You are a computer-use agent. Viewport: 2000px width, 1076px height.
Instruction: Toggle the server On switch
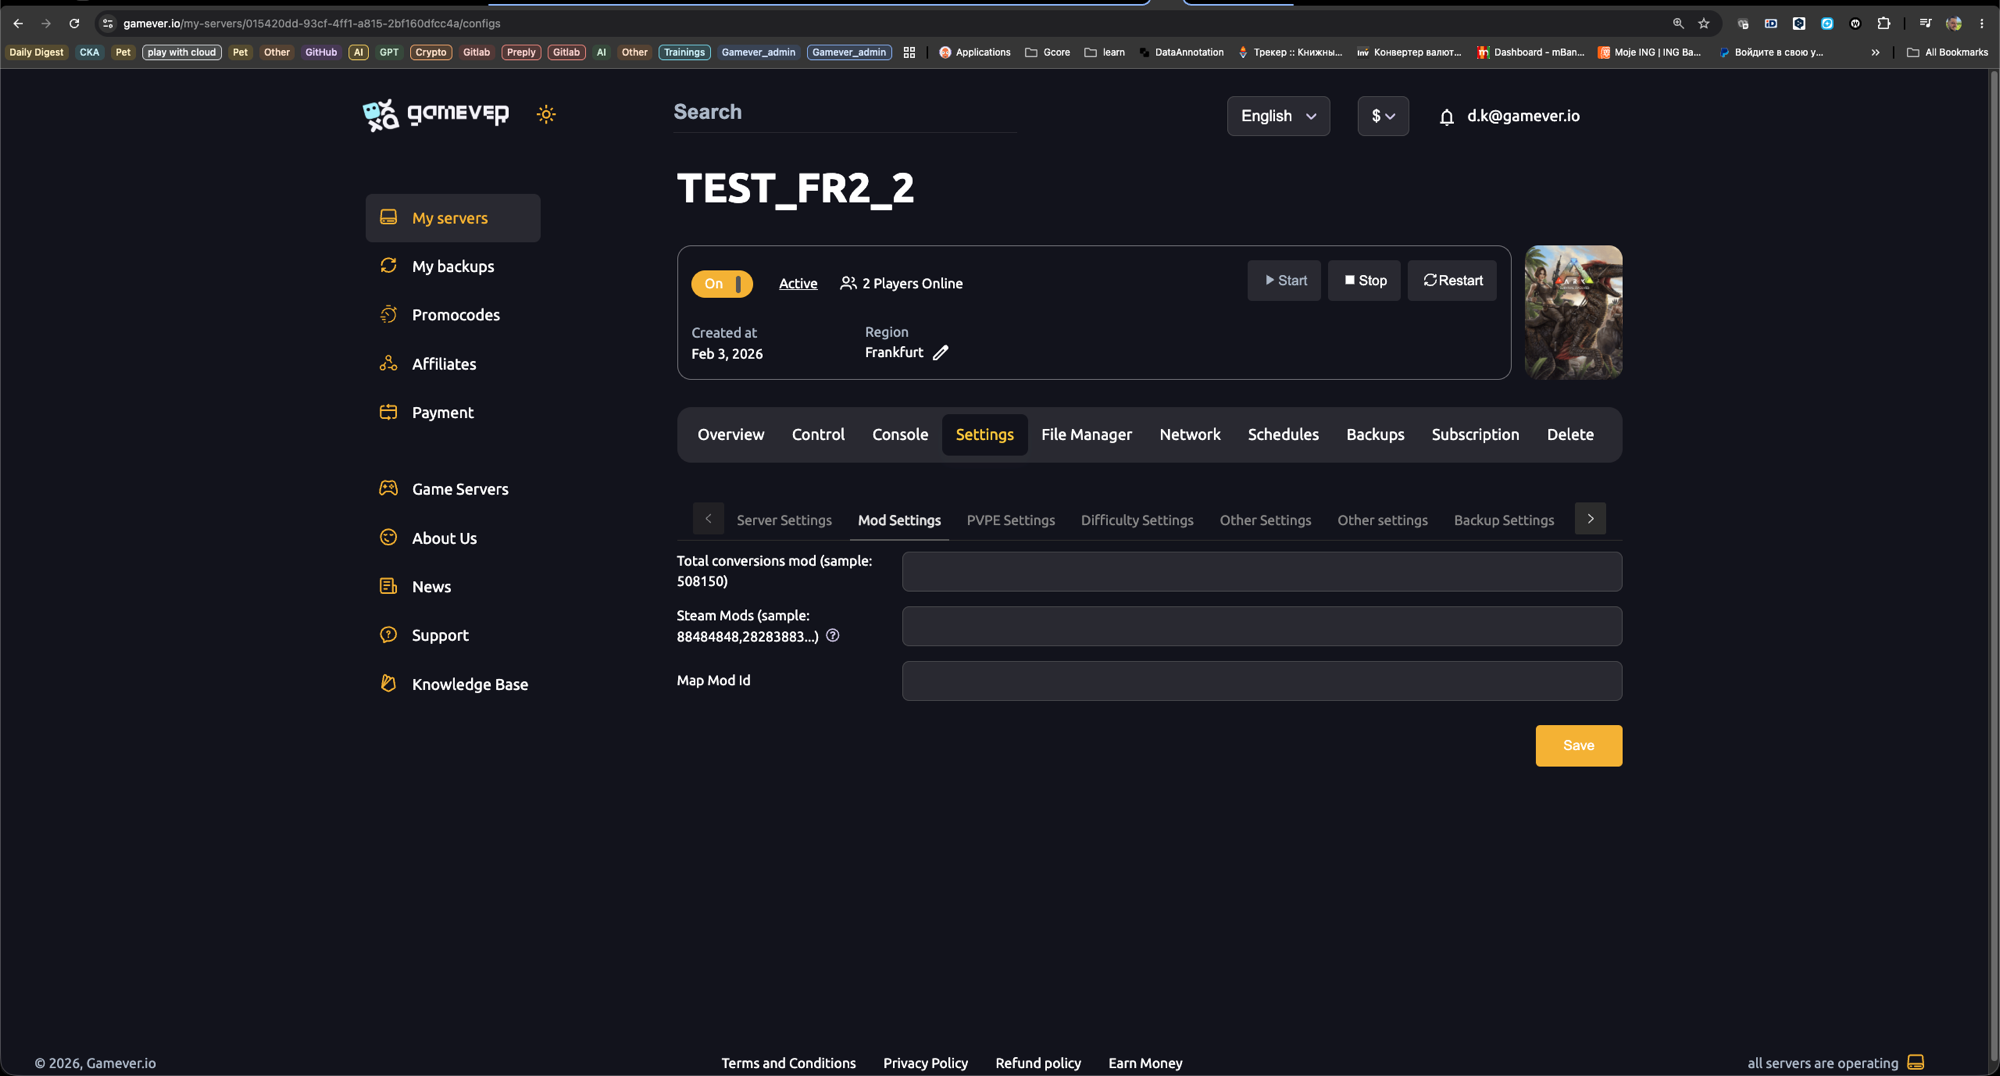point(722,284)
